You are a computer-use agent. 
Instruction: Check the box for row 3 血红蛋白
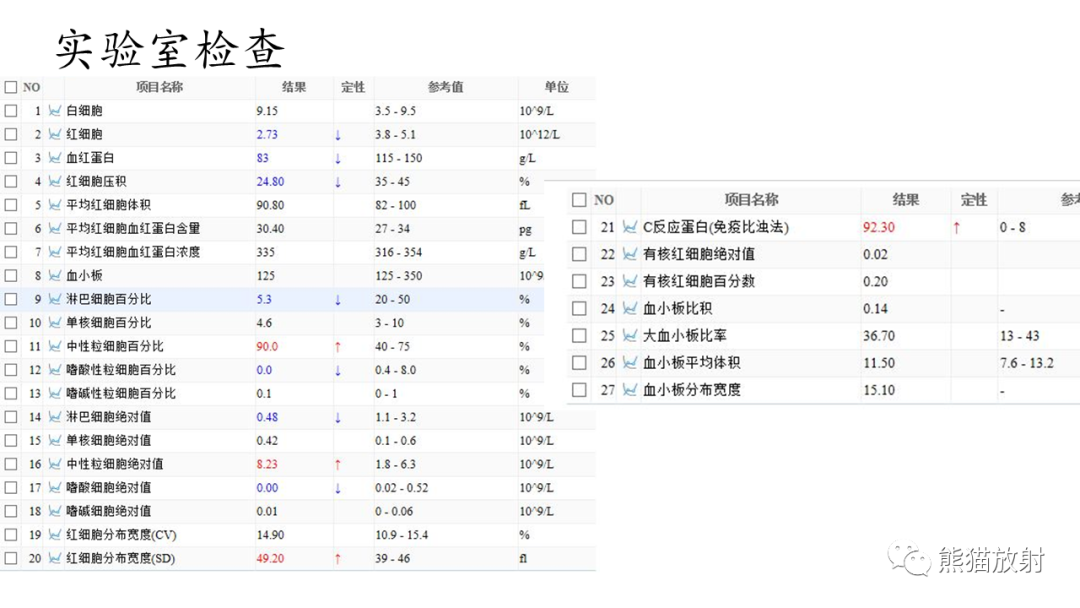(11, 158)
